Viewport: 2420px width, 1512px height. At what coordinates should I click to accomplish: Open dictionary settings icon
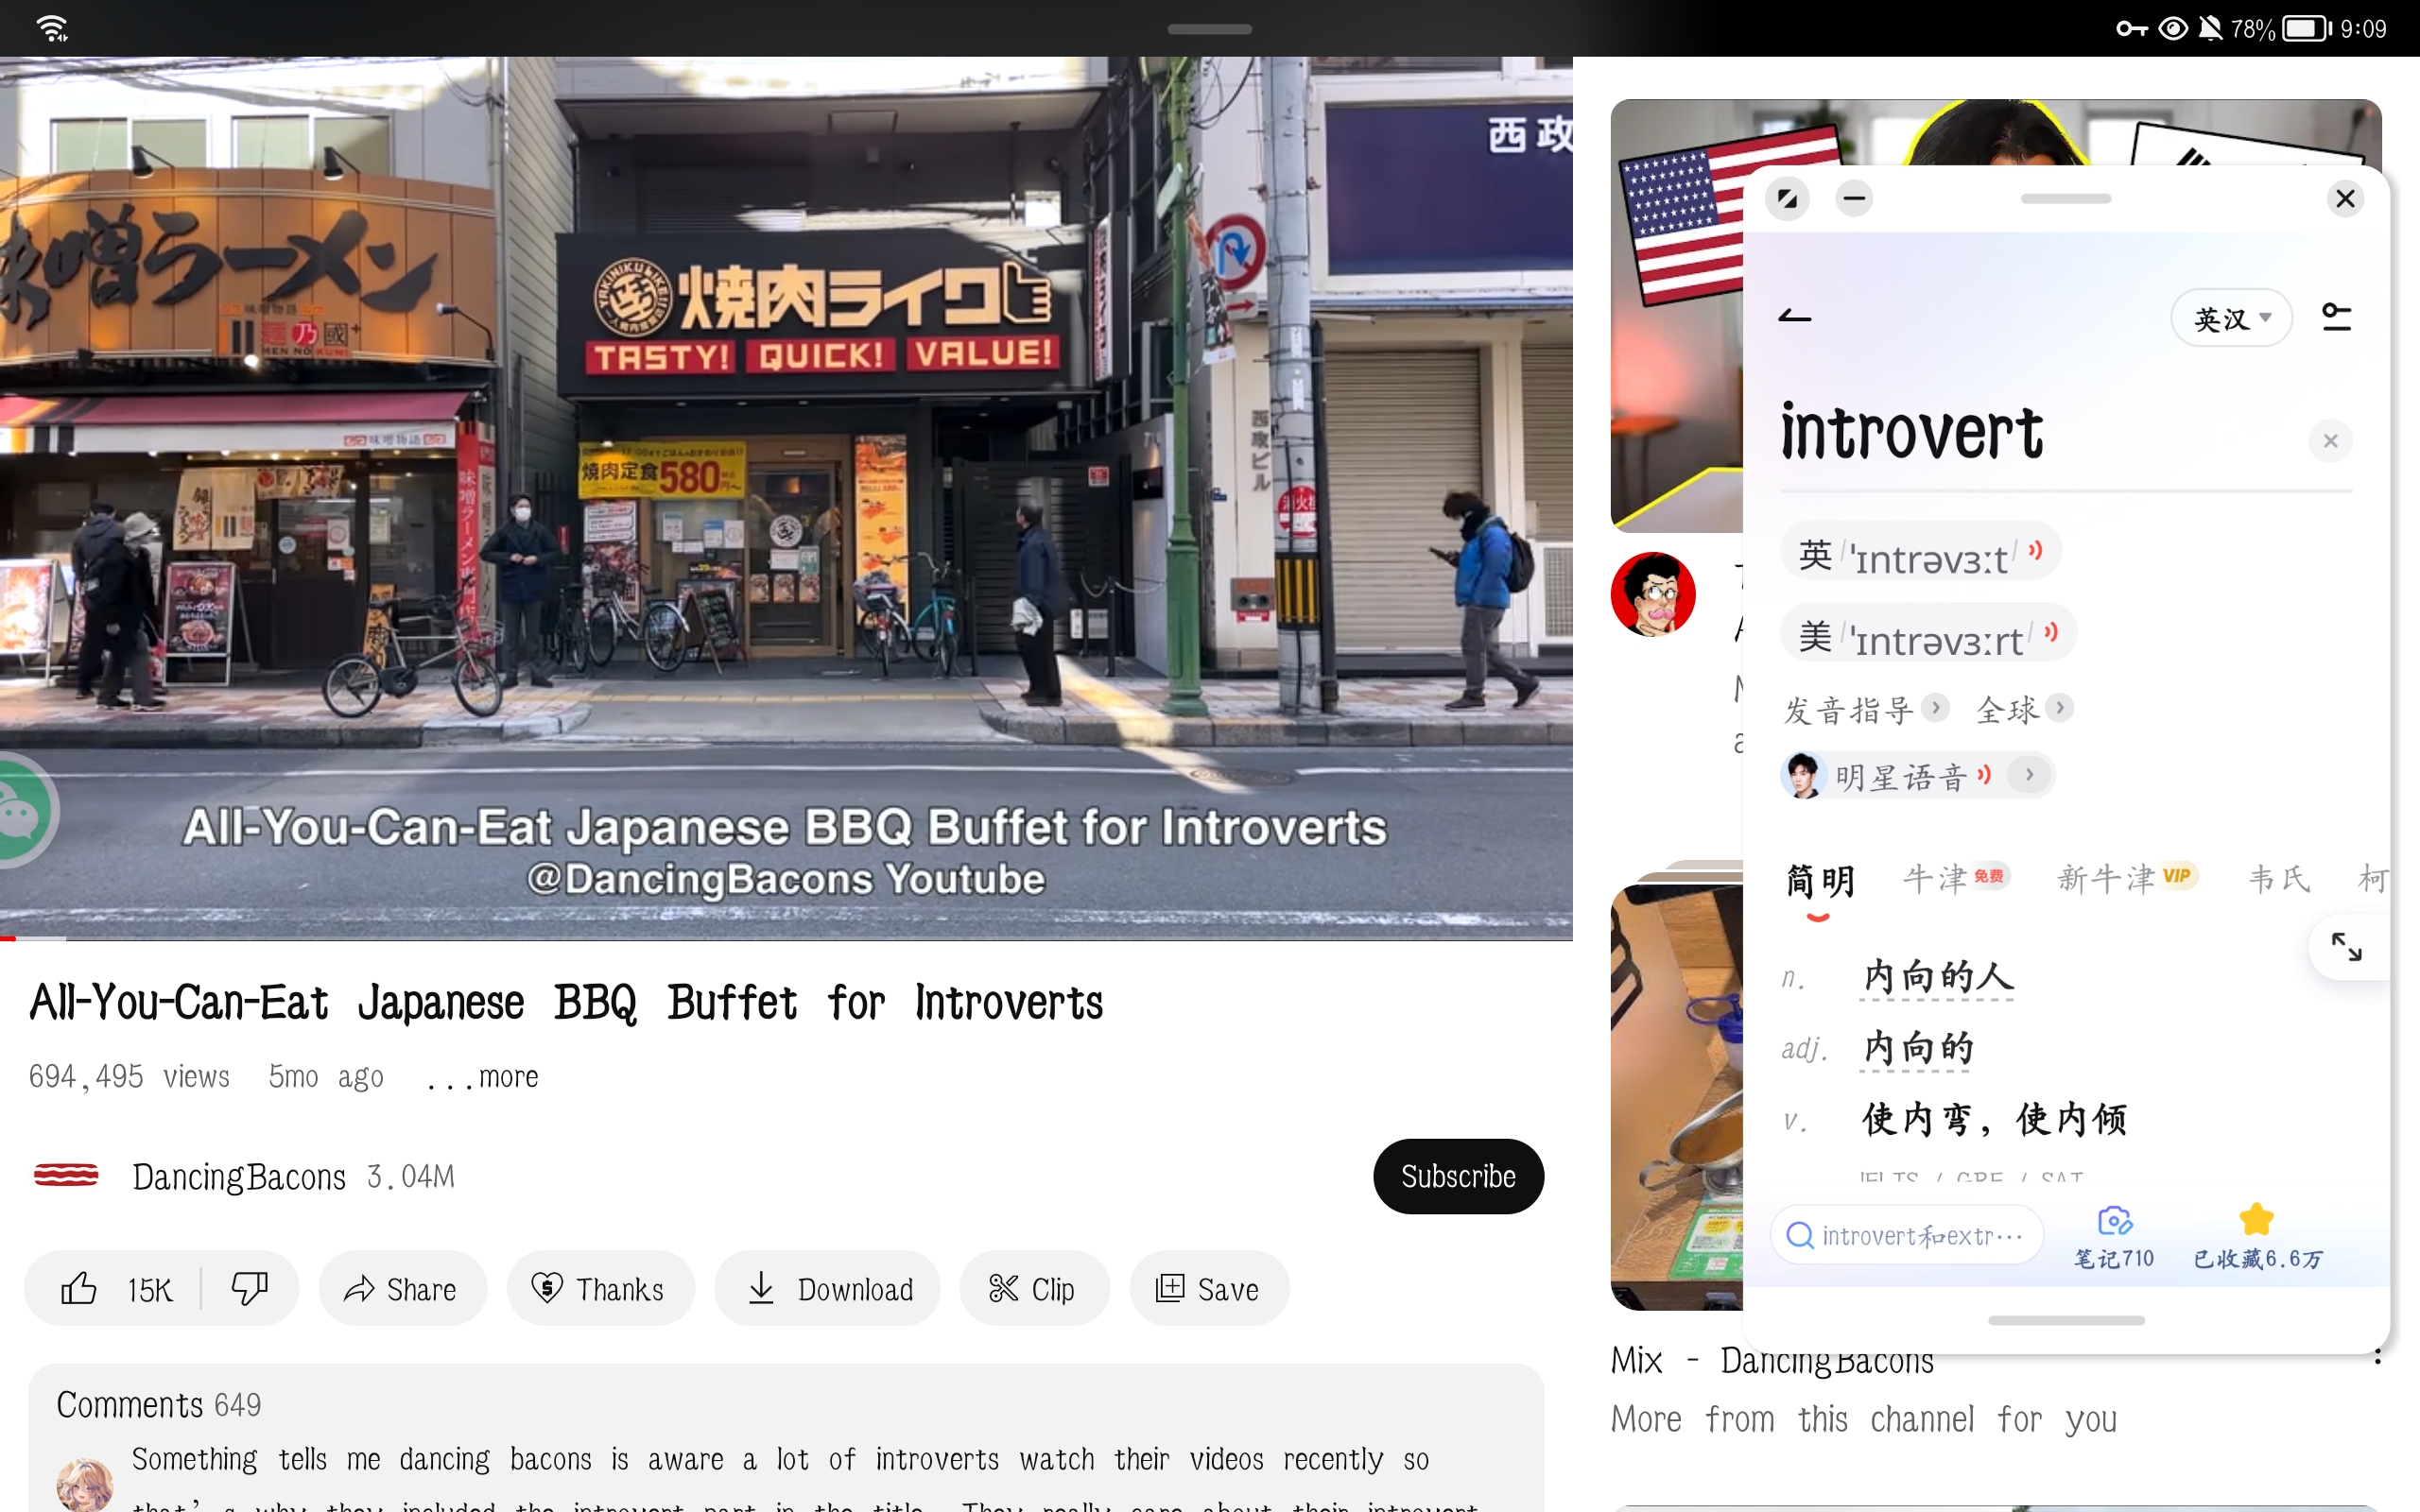2336,318
